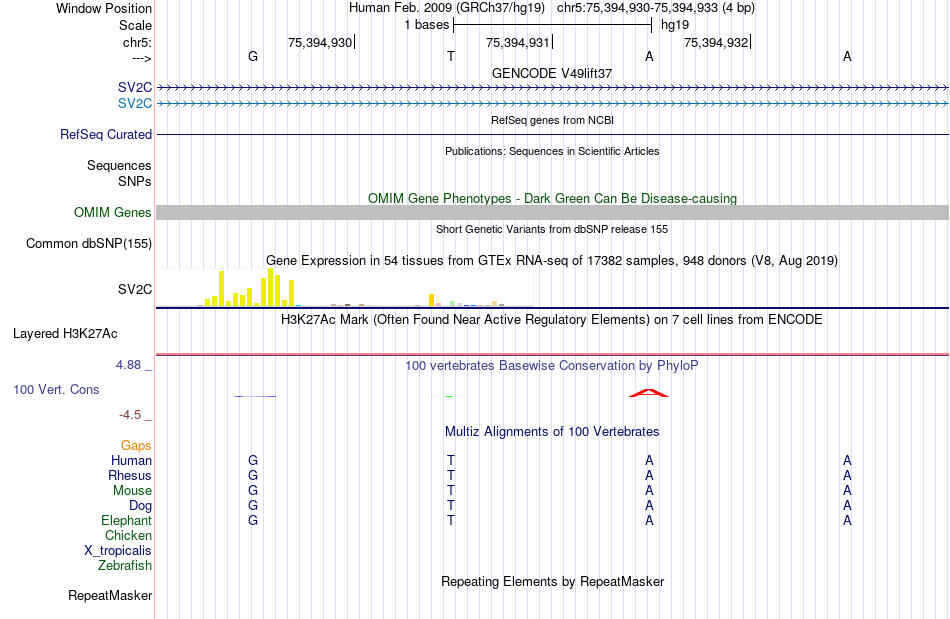Click the dark blue SV2C GENCODE track label
The height and width of the screenshot is (619, 950).
click(x=135, y=87)
